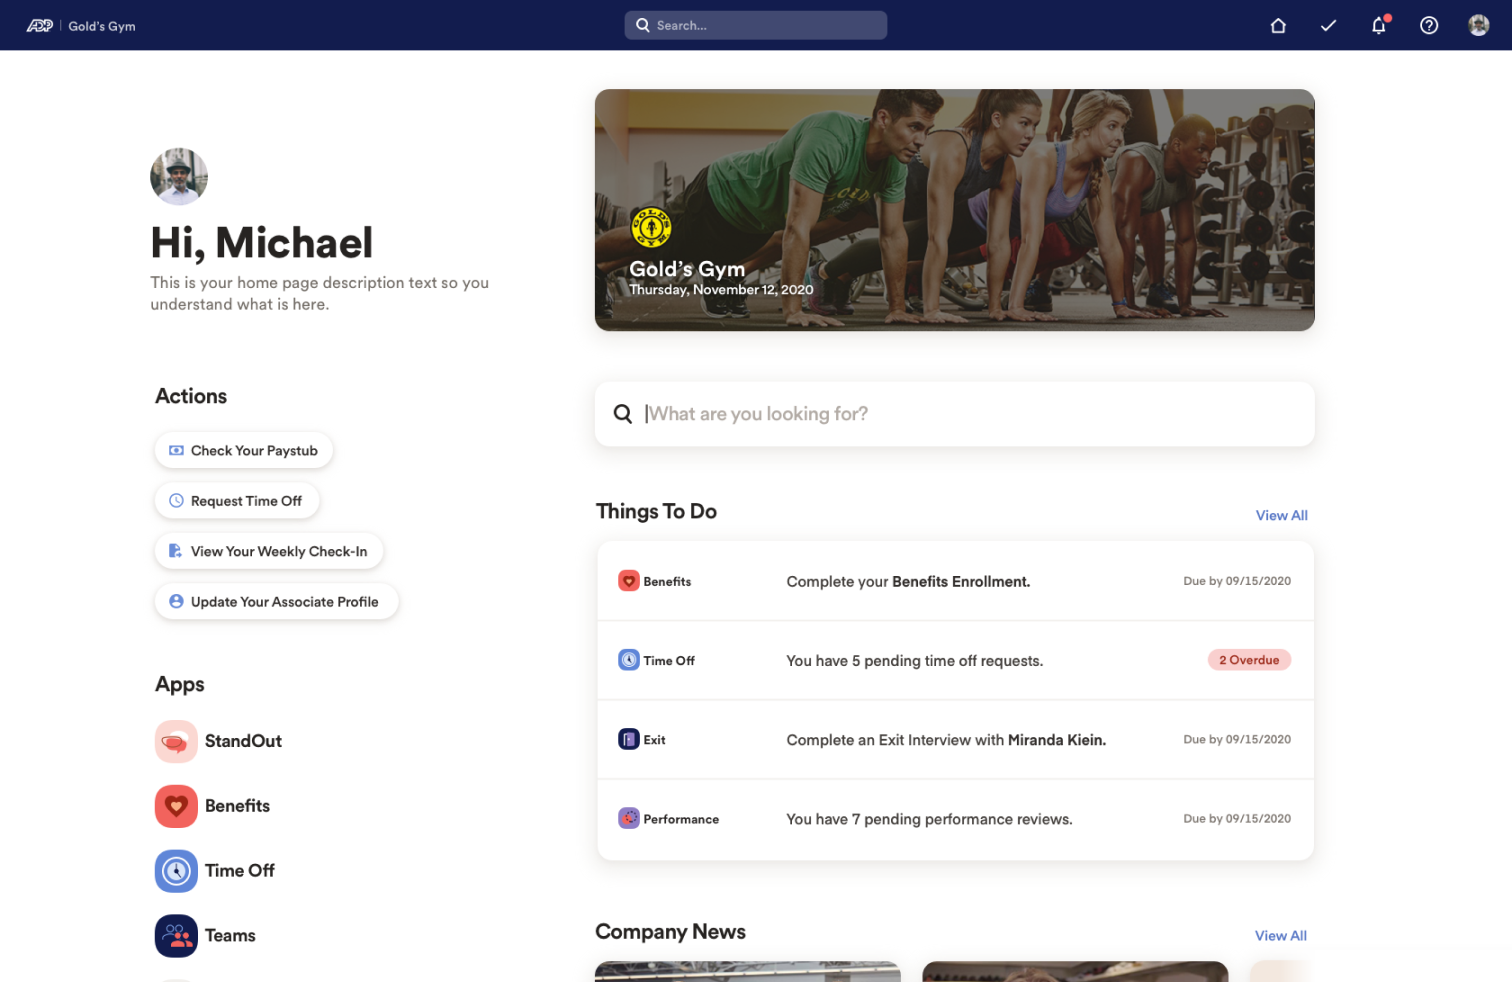1512x982 pixels.
Task: Click the magnifier icon in main search box
Action: (622, 414)
